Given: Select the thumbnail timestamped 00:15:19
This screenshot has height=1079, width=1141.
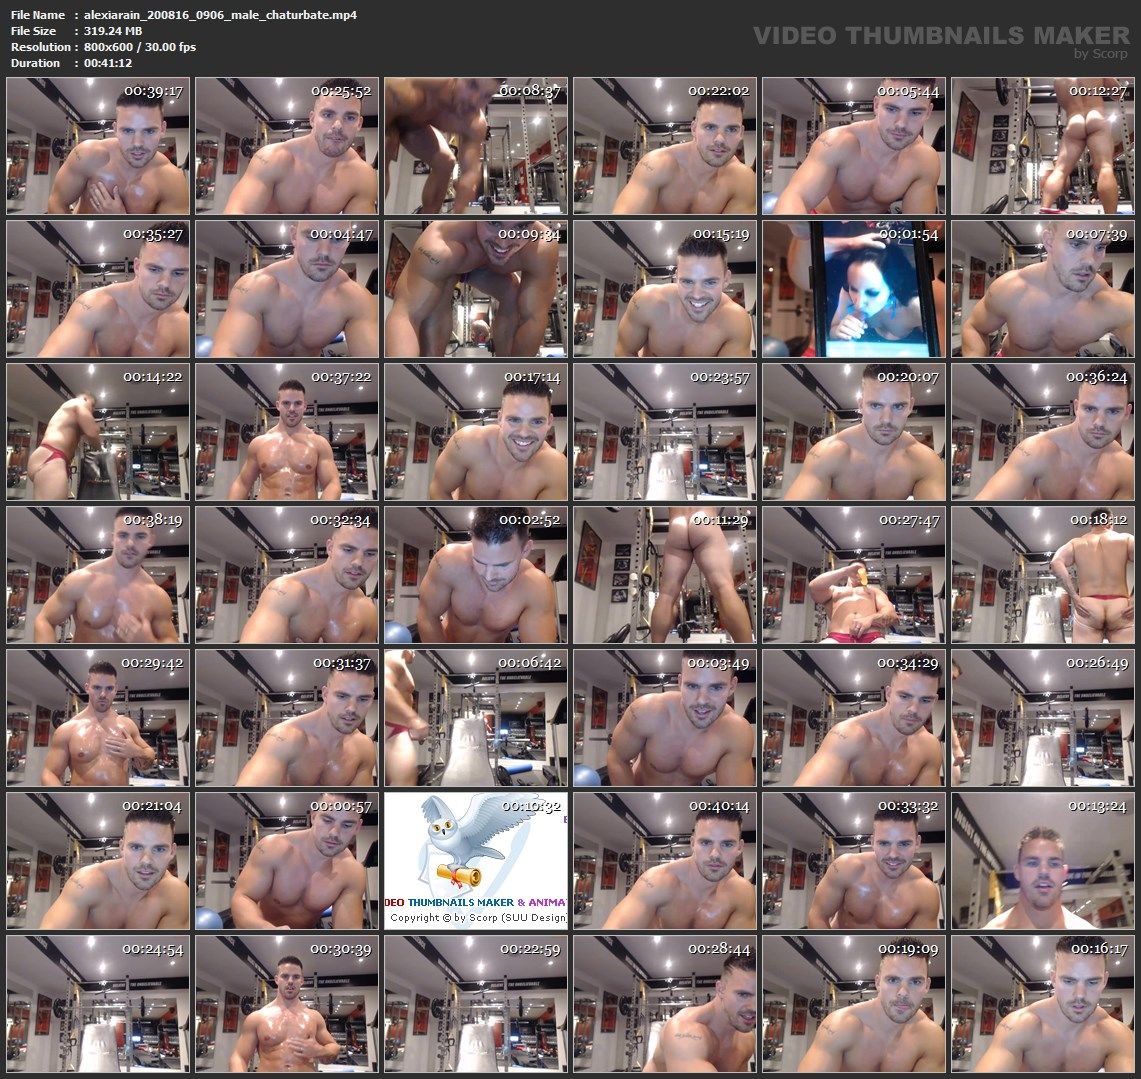Looking at the screenshot, I should click(x=664, y=289).
